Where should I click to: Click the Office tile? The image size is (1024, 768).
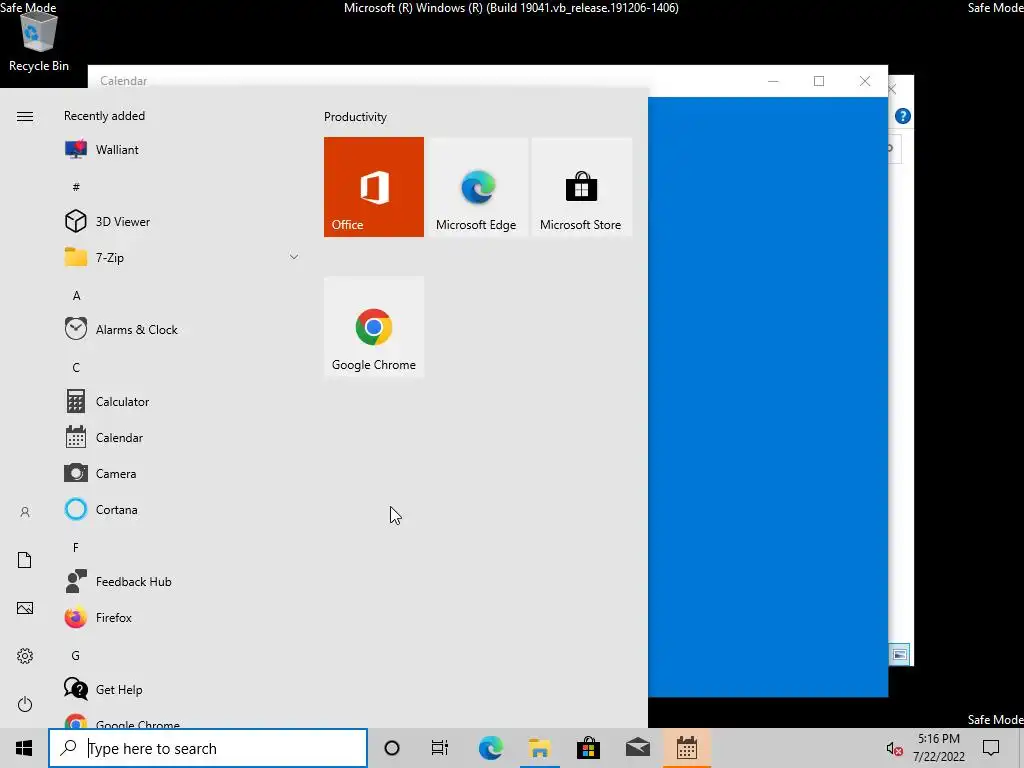click(374, 187)
